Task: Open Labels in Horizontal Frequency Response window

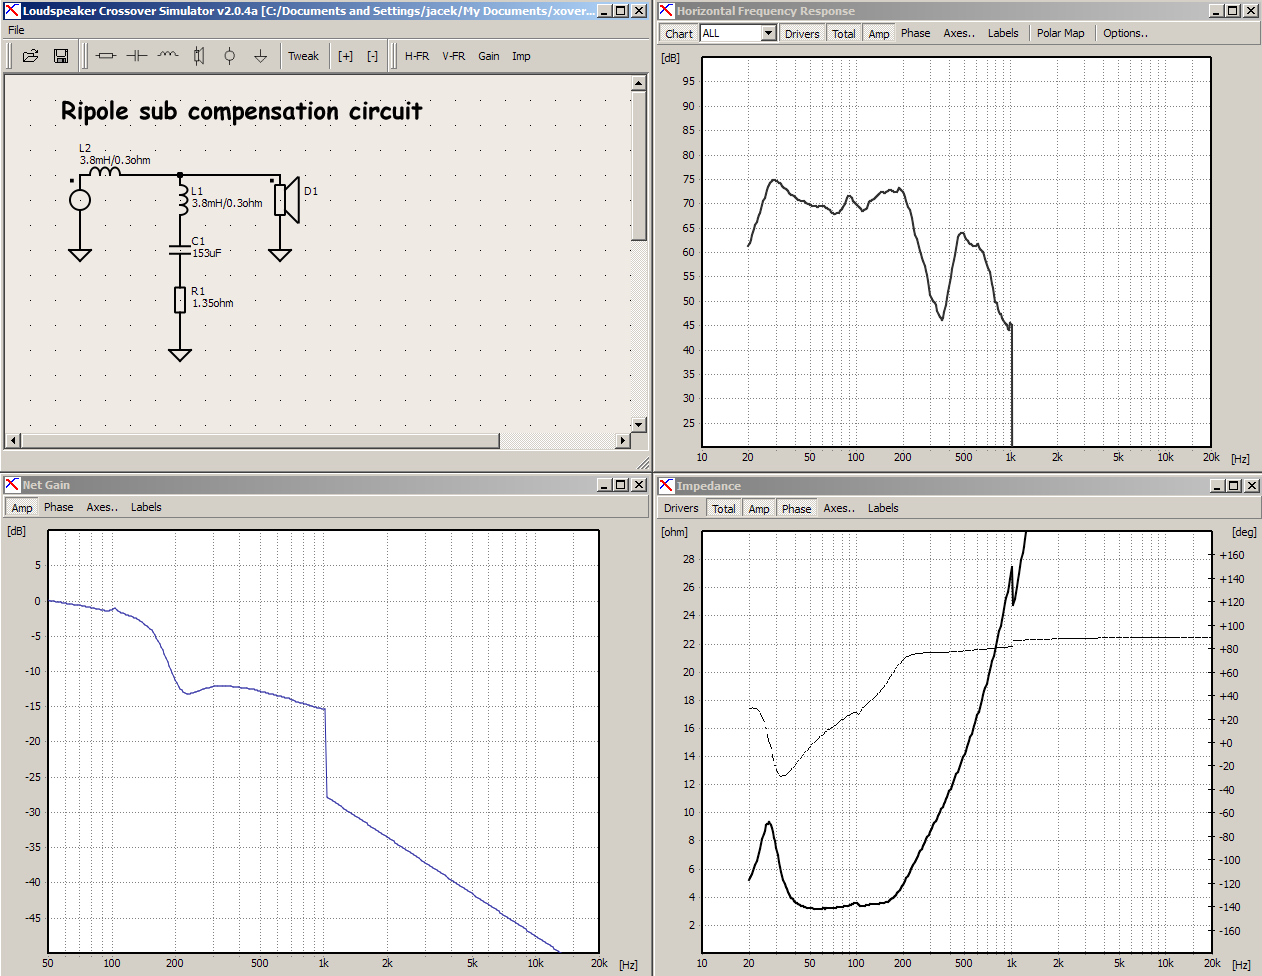Action: tap(1003, 33)
